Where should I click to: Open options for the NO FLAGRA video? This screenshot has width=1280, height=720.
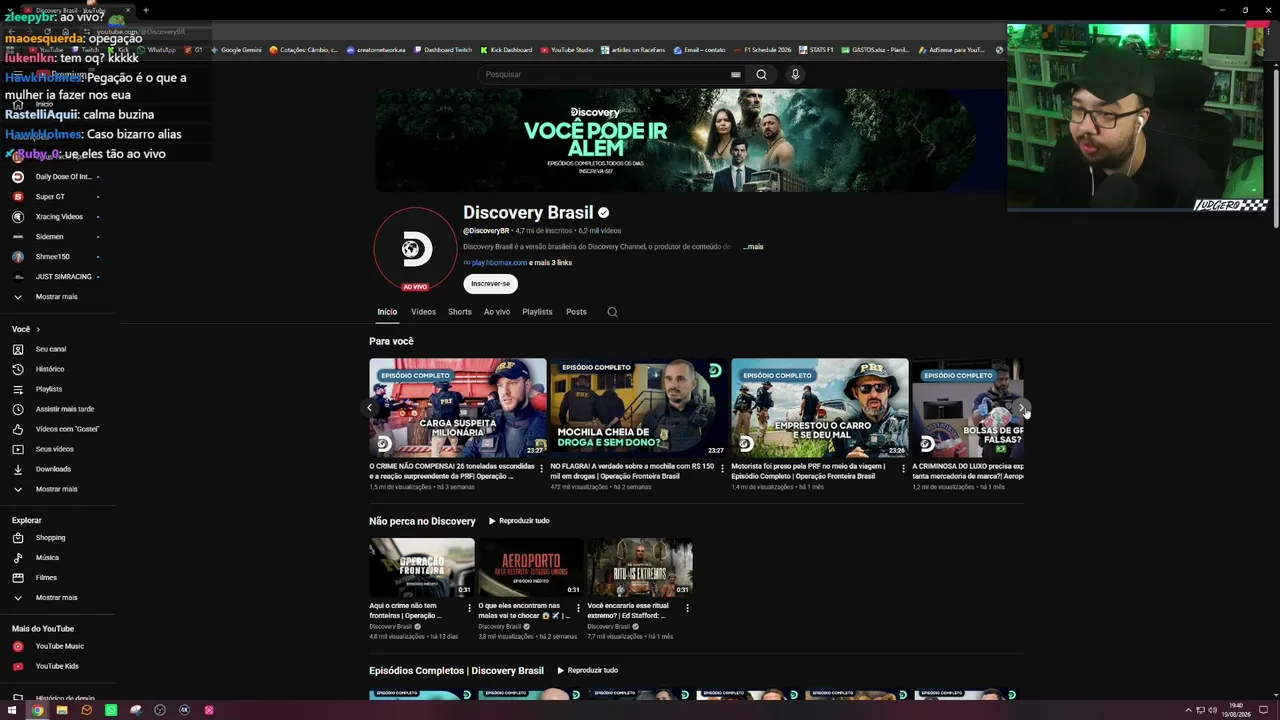[x=722, y=467]
